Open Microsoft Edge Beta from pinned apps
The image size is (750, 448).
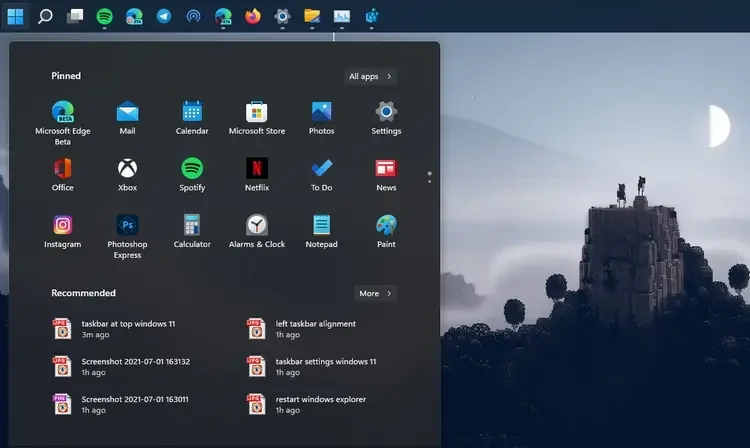coord(63,112)
